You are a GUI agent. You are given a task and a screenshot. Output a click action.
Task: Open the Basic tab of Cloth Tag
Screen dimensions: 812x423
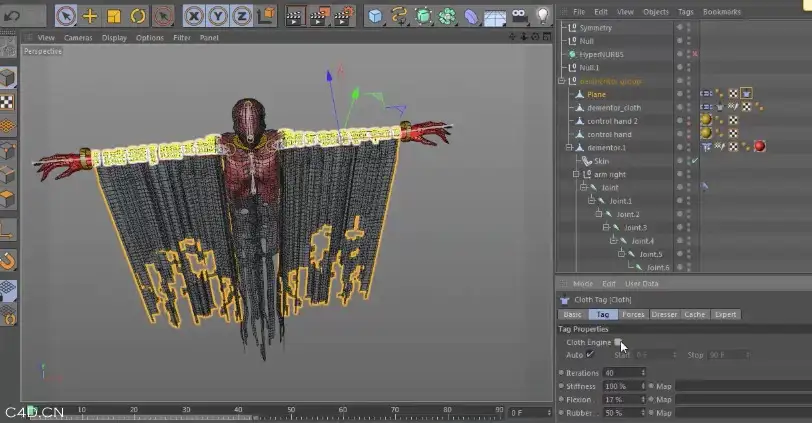572,314
